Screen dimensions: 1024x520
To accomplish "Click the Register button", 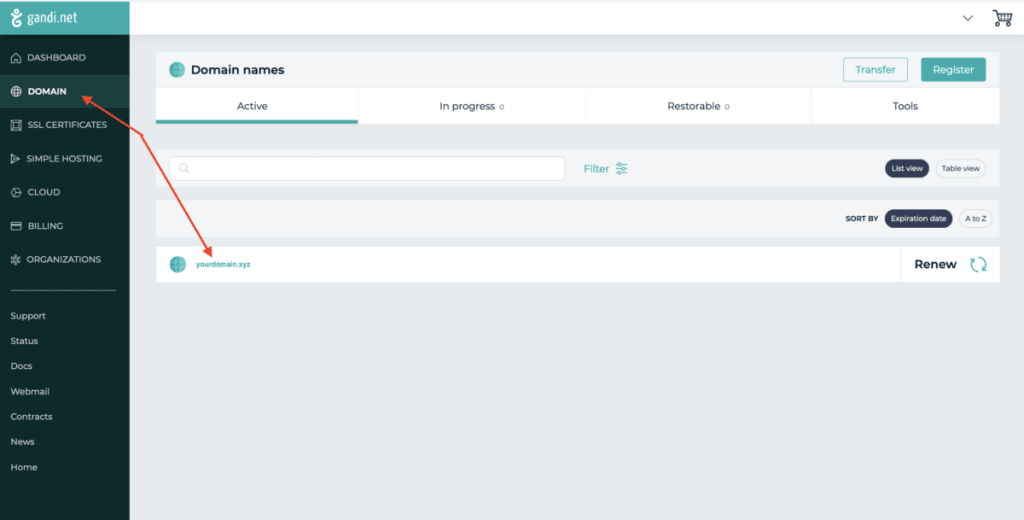I will pyautogui.click(x=953, y=70).
